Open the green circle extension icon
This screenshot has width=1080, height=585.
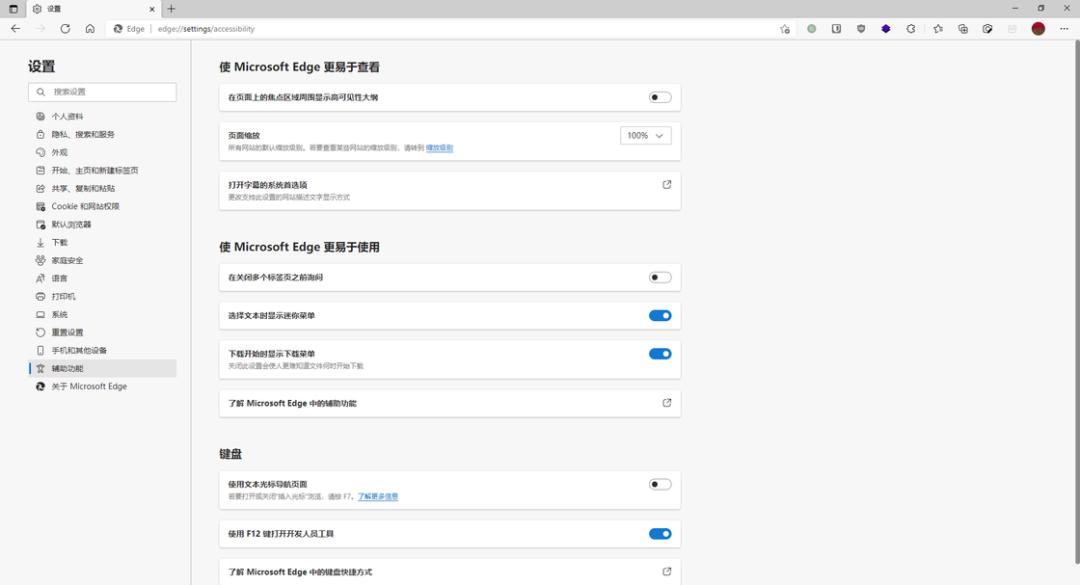point(811,29)
